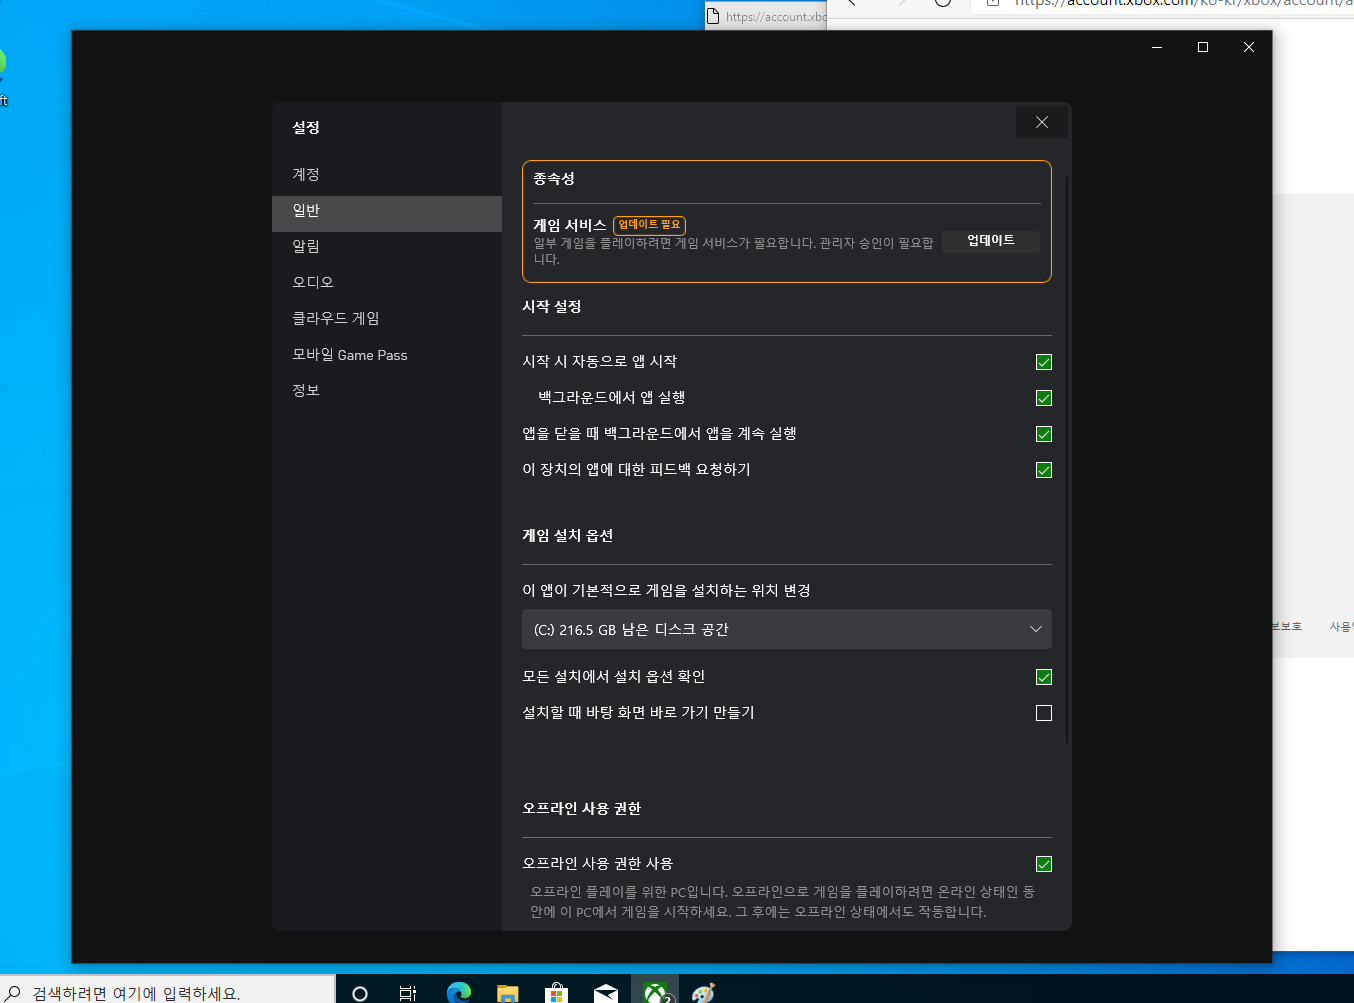Toggle 오프라인 사용 권한 사용 checkbox
Viewport: 1354px width, 1003px height.
click(x=1044, y=864)
